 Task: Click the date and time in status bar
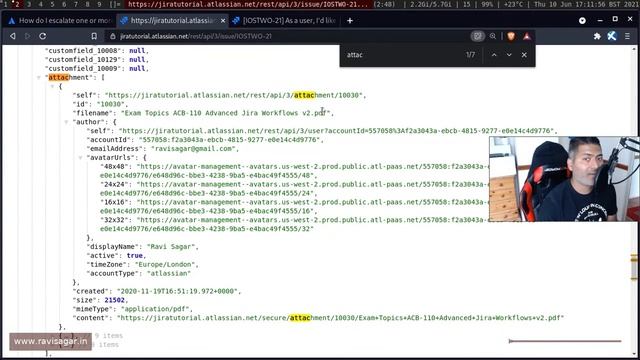pyautogui.click(x=586, y=4)
